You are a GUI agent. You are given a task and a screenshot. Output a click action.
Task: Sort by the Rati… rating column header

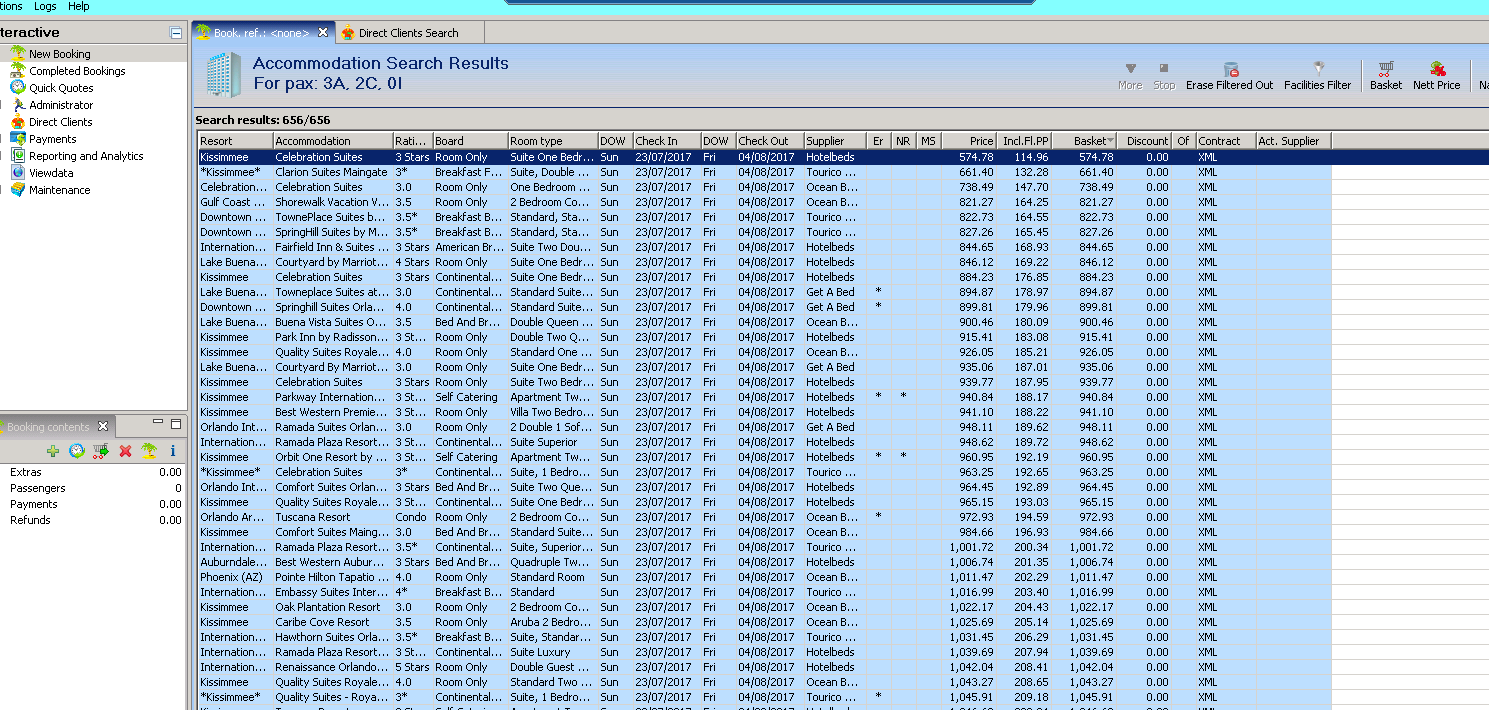[412, 141]
